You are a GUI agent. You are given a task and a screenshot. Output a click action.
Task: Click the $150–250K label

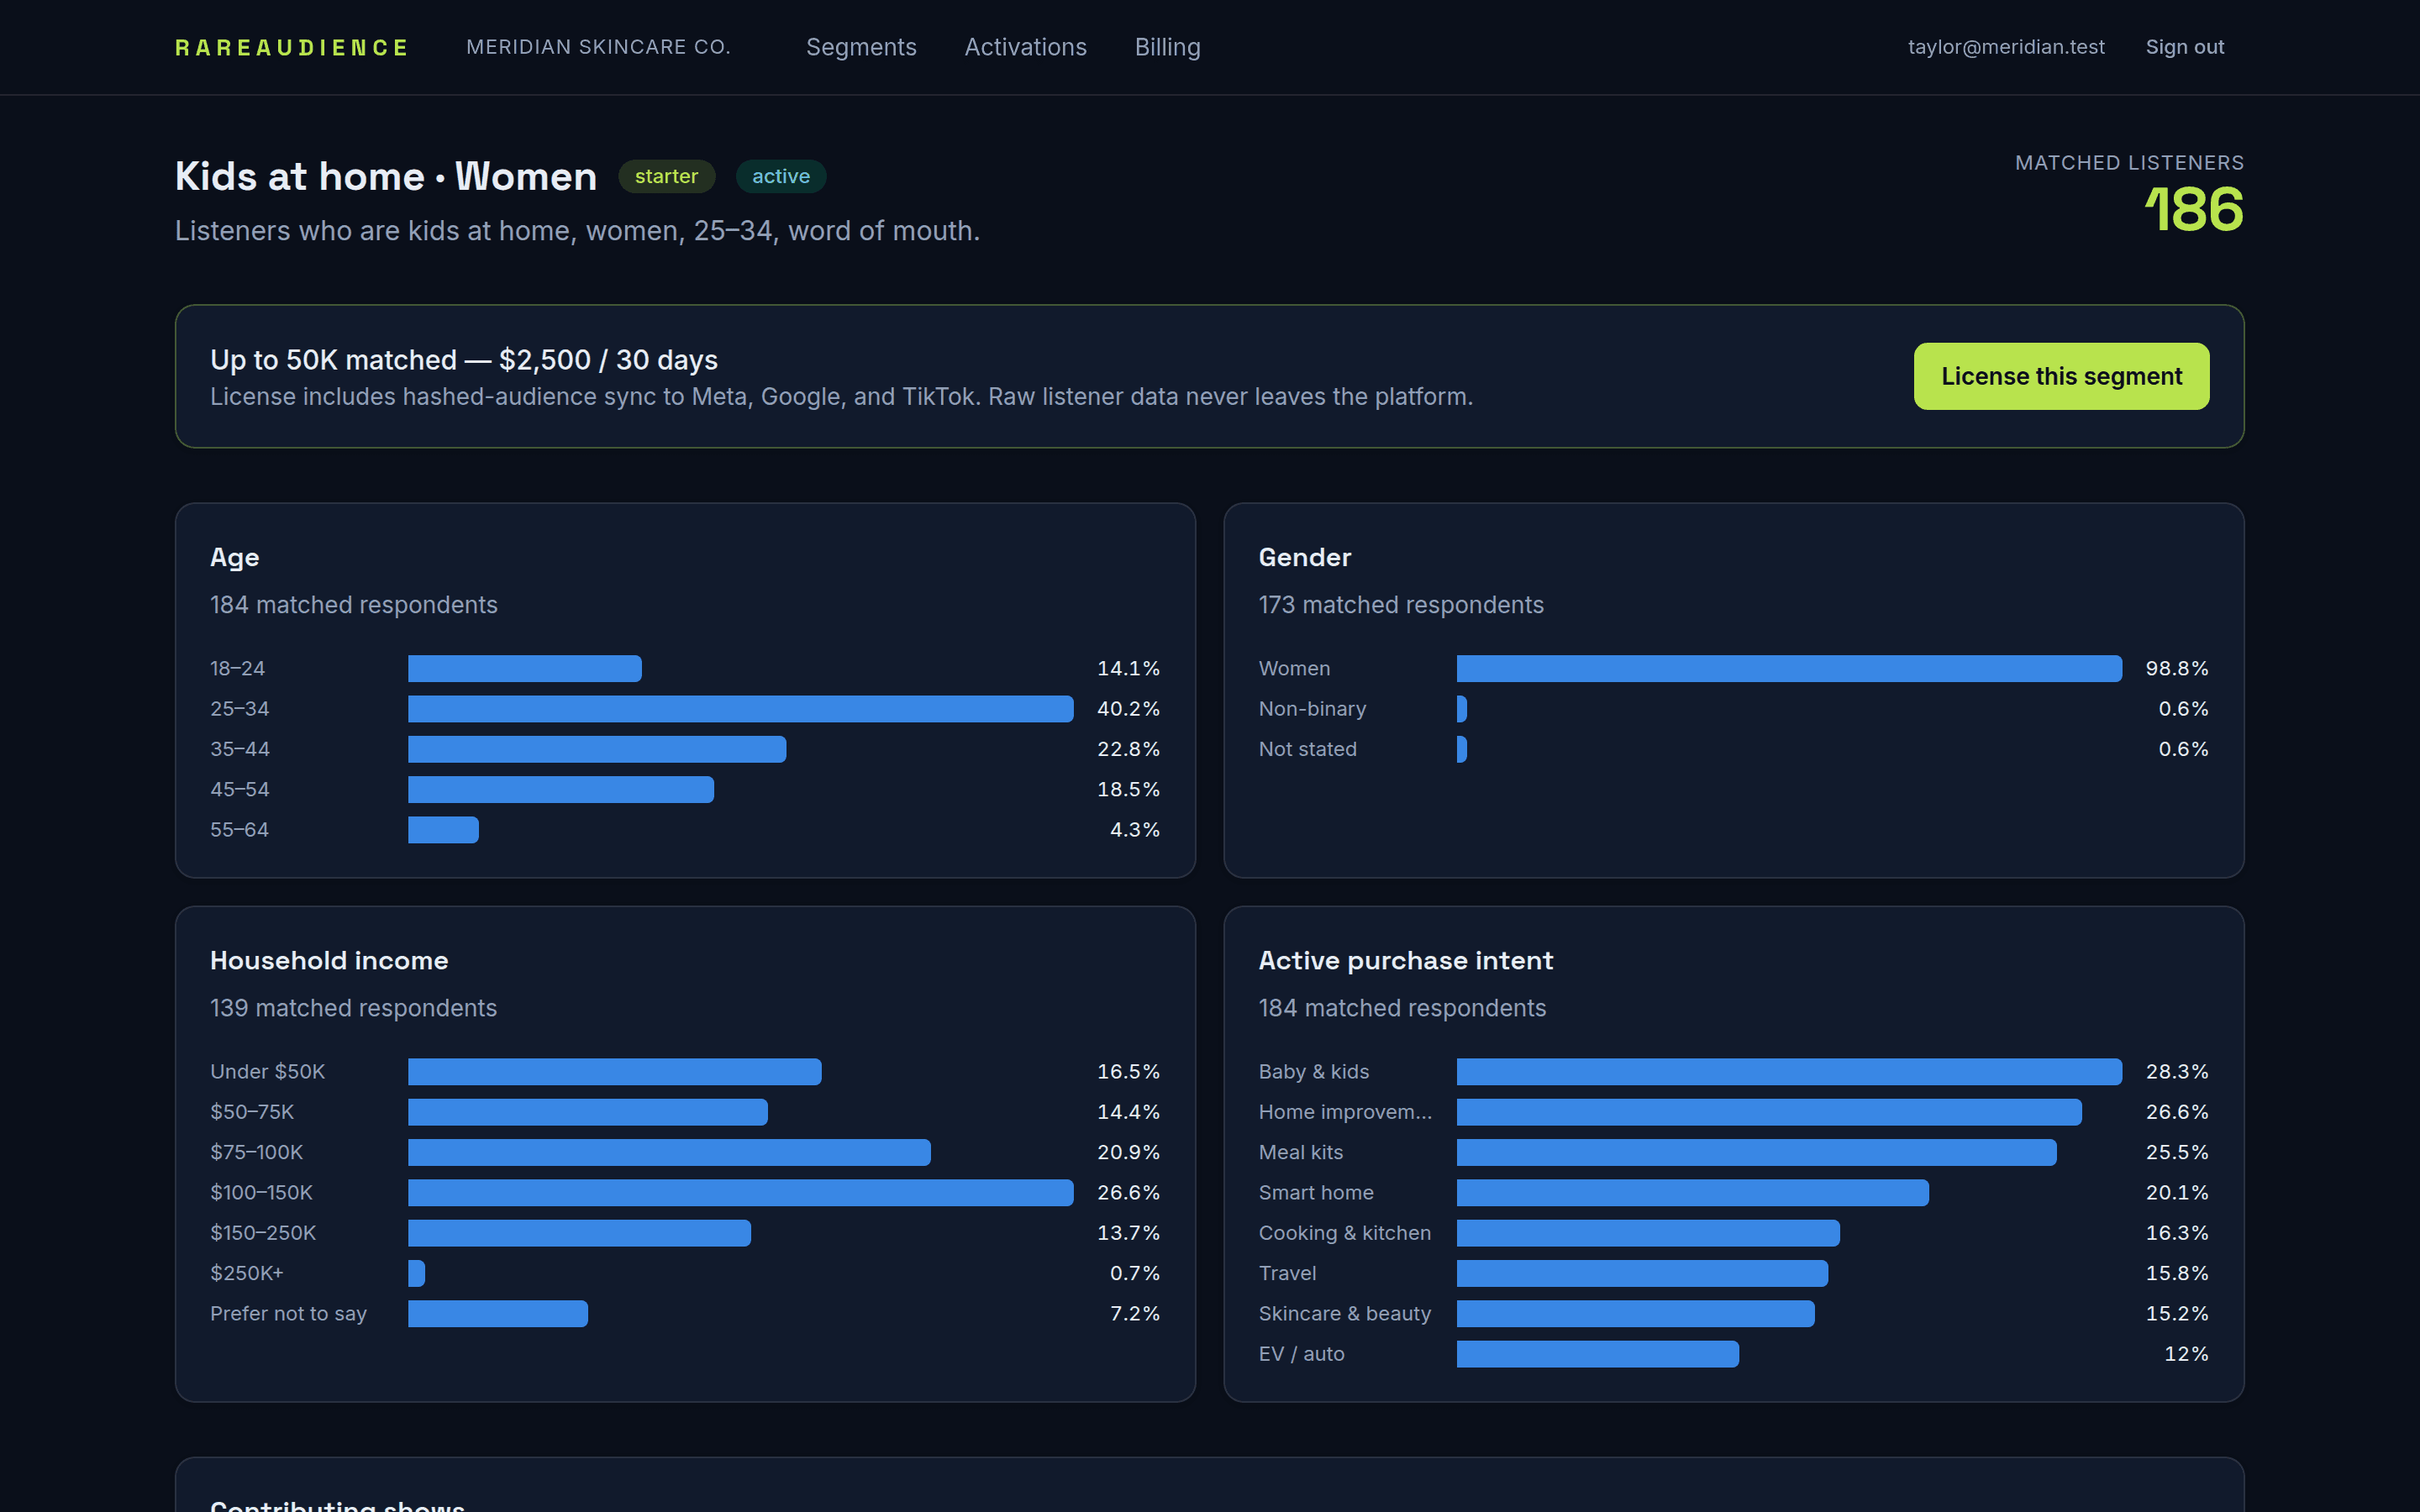pyautogui.click(x=263, y=1233)
